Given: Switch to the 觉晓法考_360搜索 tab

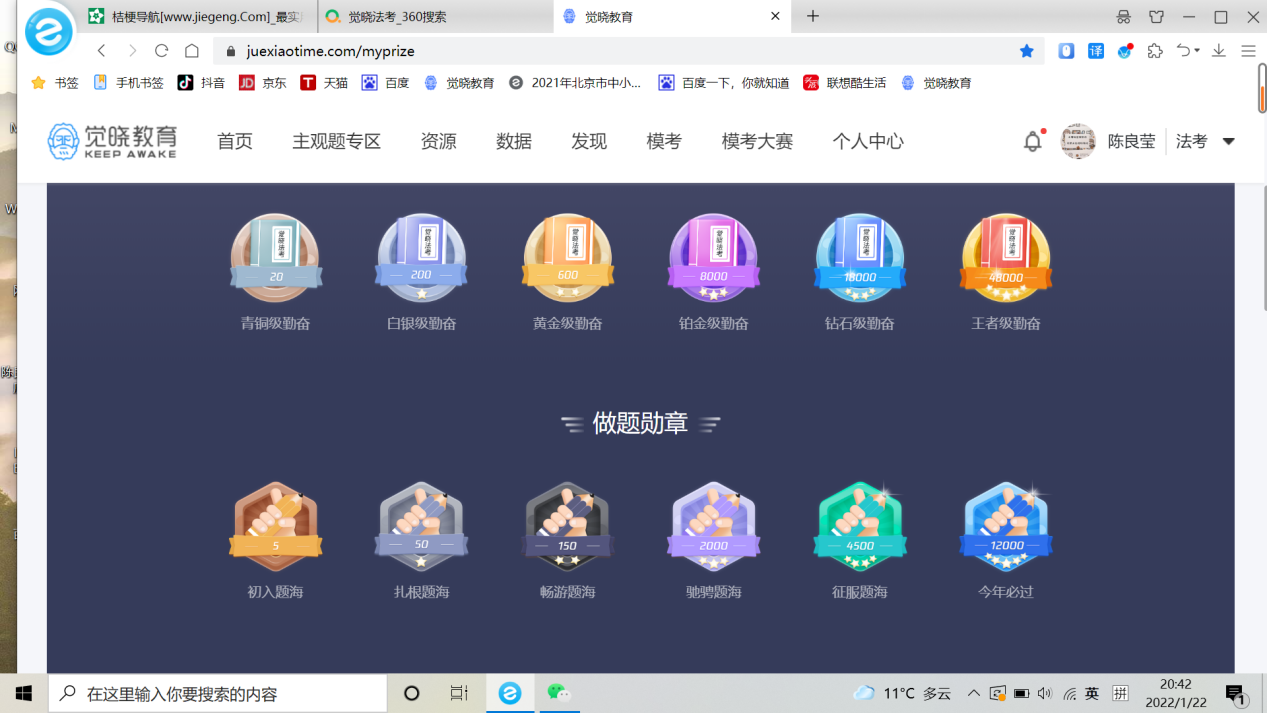Looking at the screenshot, I should point(435,16).
